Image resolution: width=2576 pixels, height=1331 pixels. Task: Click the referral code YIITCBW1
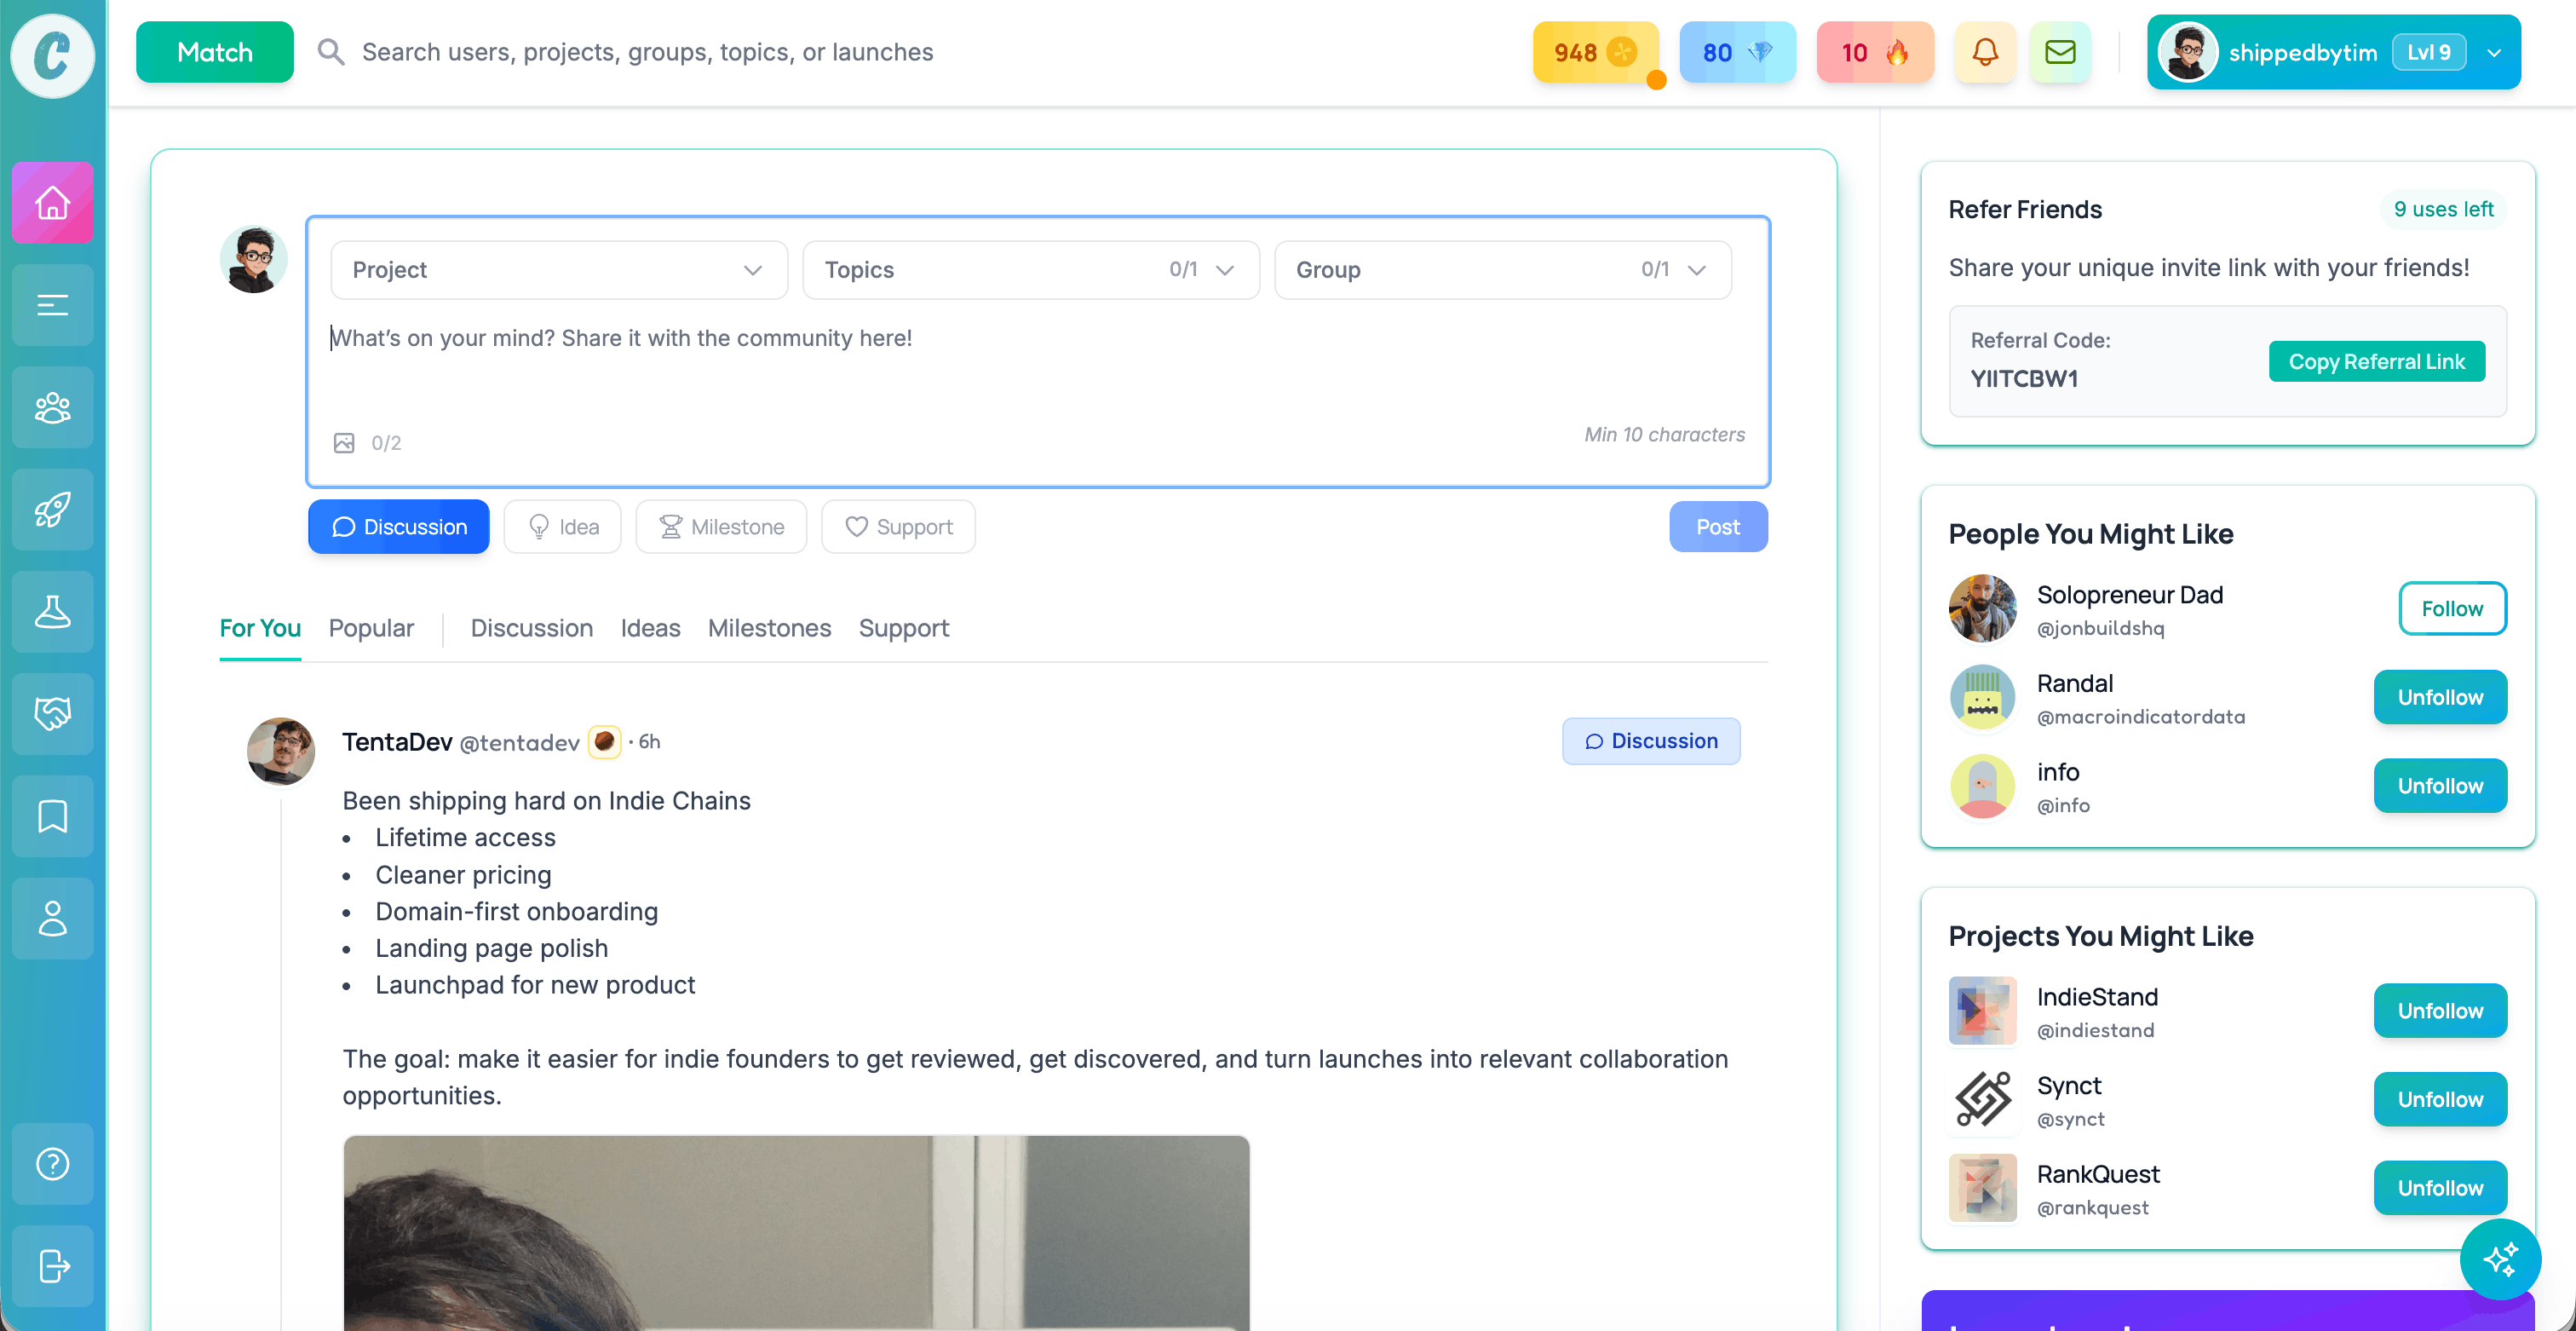click(x=2024, y=379)
